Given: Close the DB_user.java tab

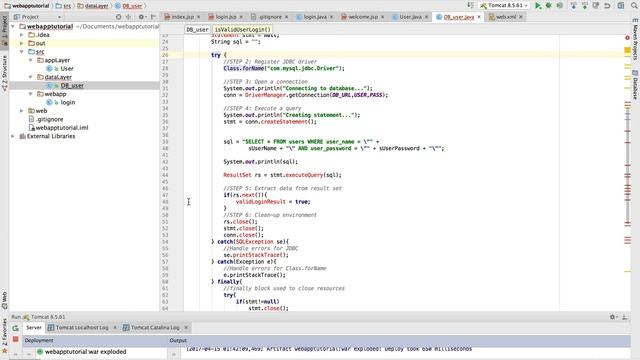Looking at the screenshot, I should tap(479, 17).
